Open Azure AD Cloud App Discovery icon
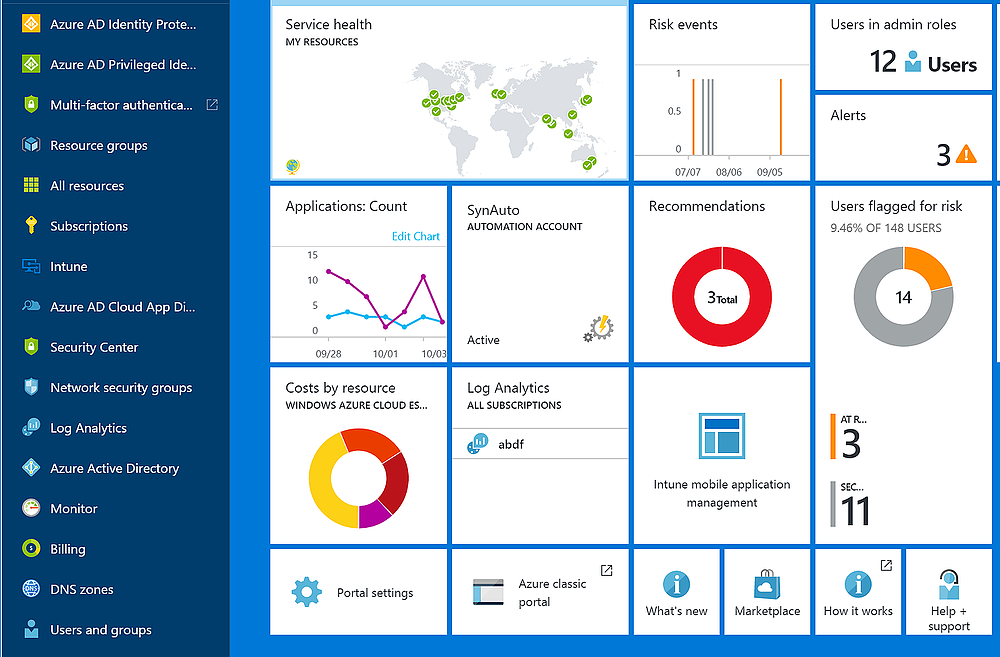 click(31, 306)
